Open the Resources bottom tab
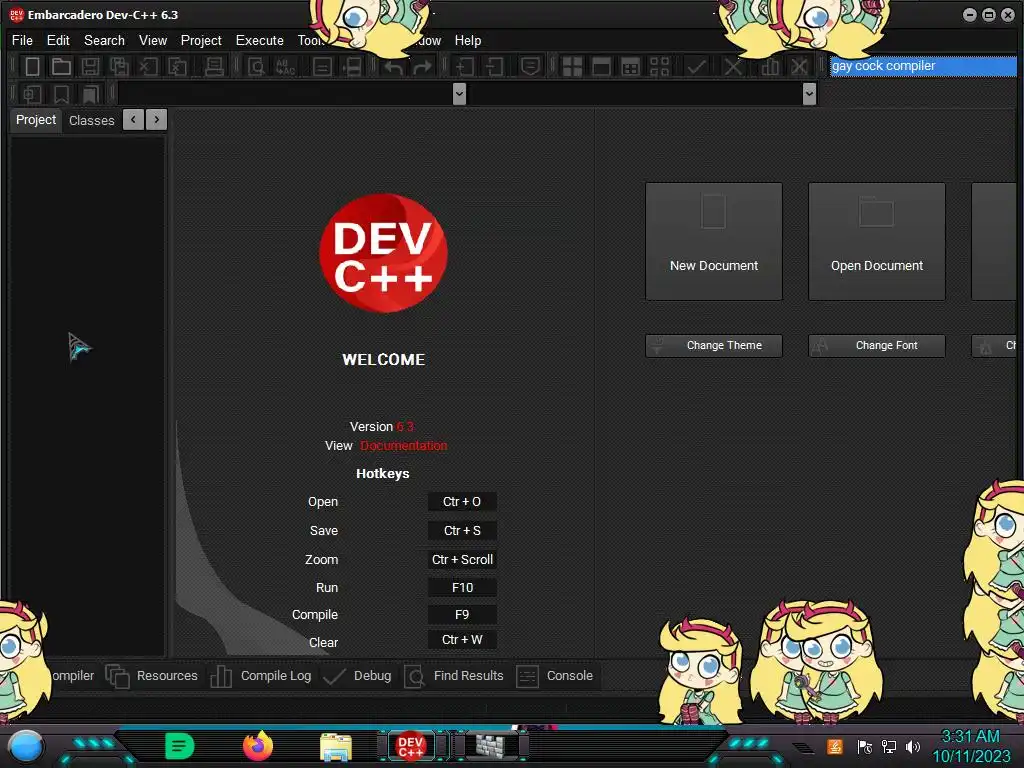Screen dimensions: 1024x768 click(x=152, y=676)
